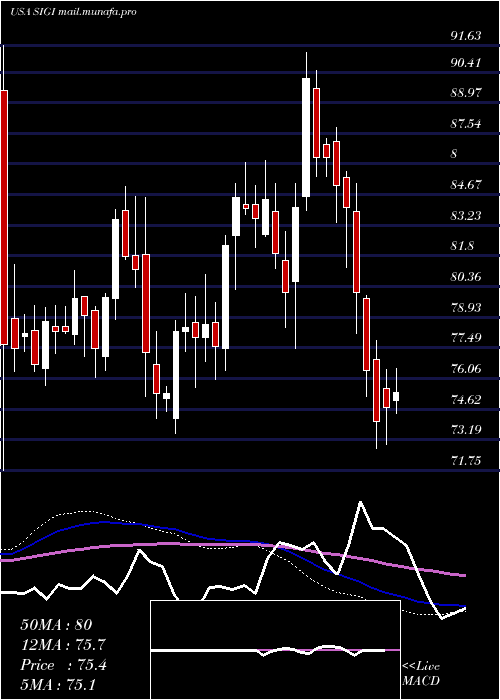Click the 'Price : 75.4' legend value
500x700 pixels.
coord(63,665)
